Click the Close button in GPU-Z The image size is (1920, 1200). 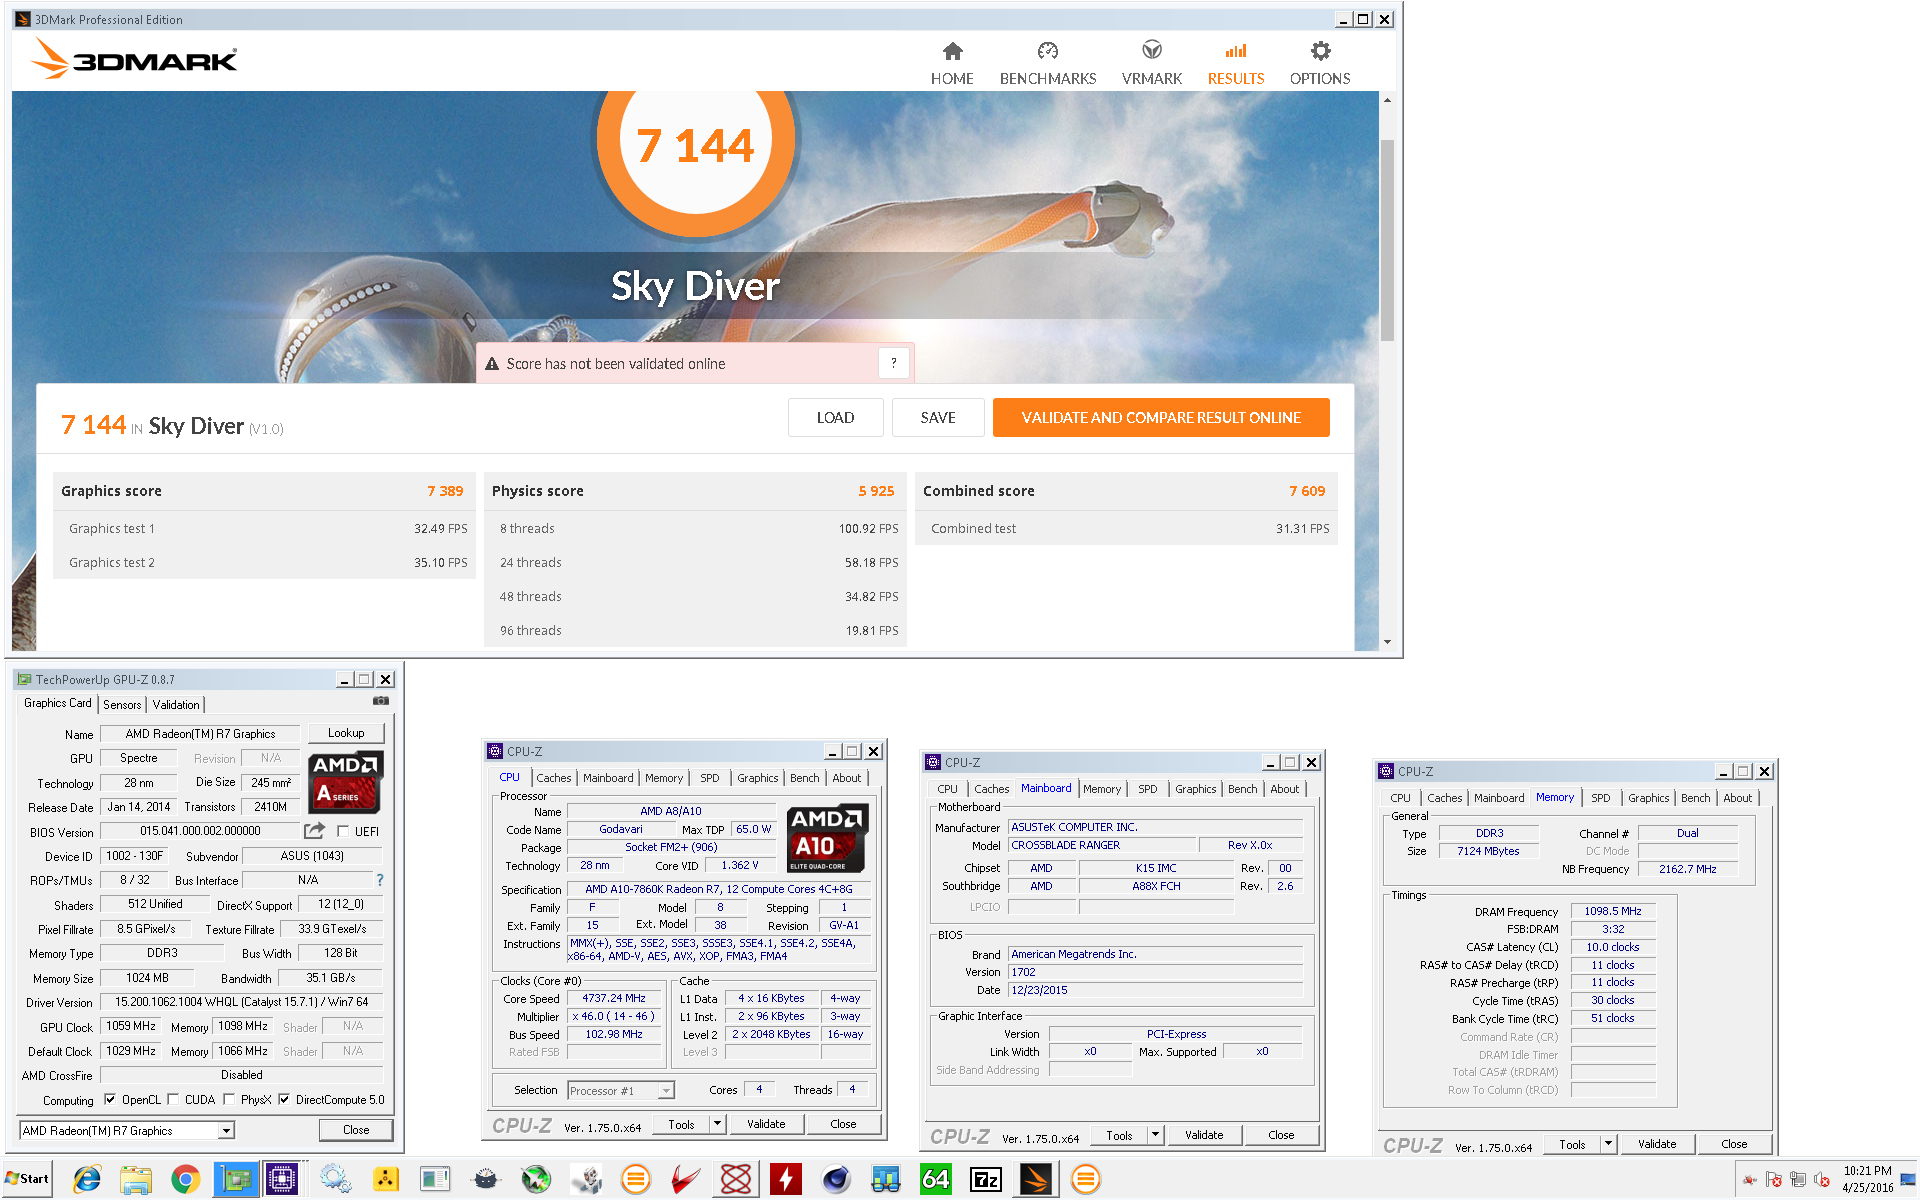356,1130
